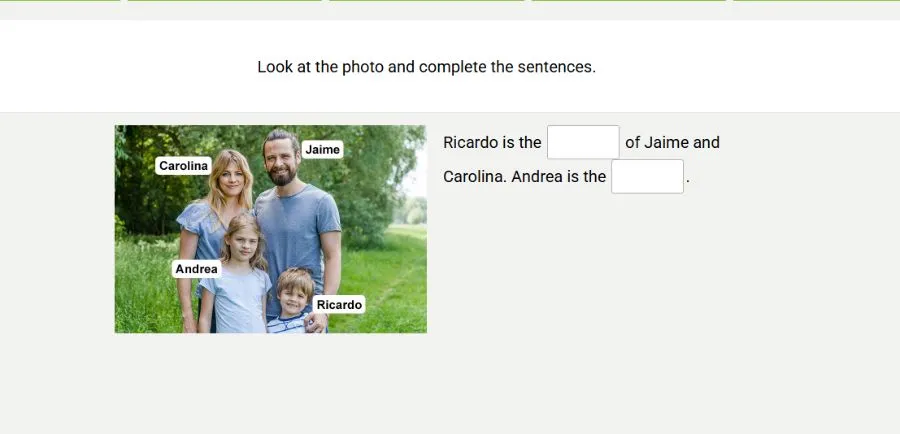Click the blank after "Andrea is the"
Viewport: 900px width, 434px height.
pos(647,176)
